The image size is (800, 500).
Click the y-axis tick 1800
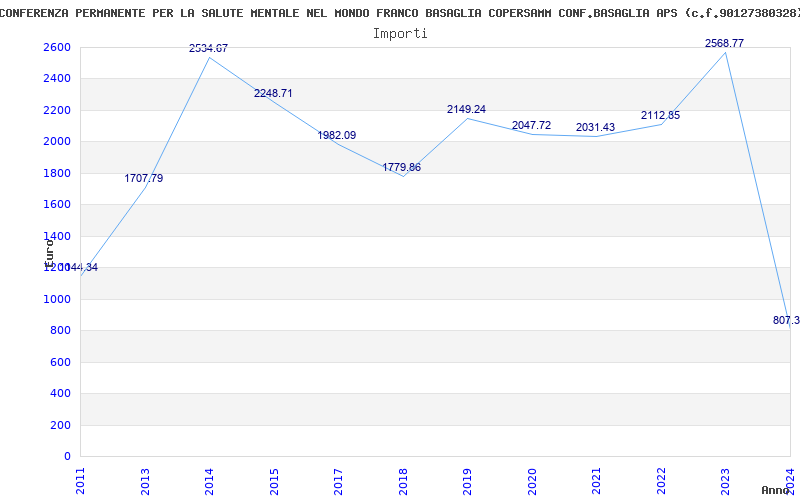(57, 173)
